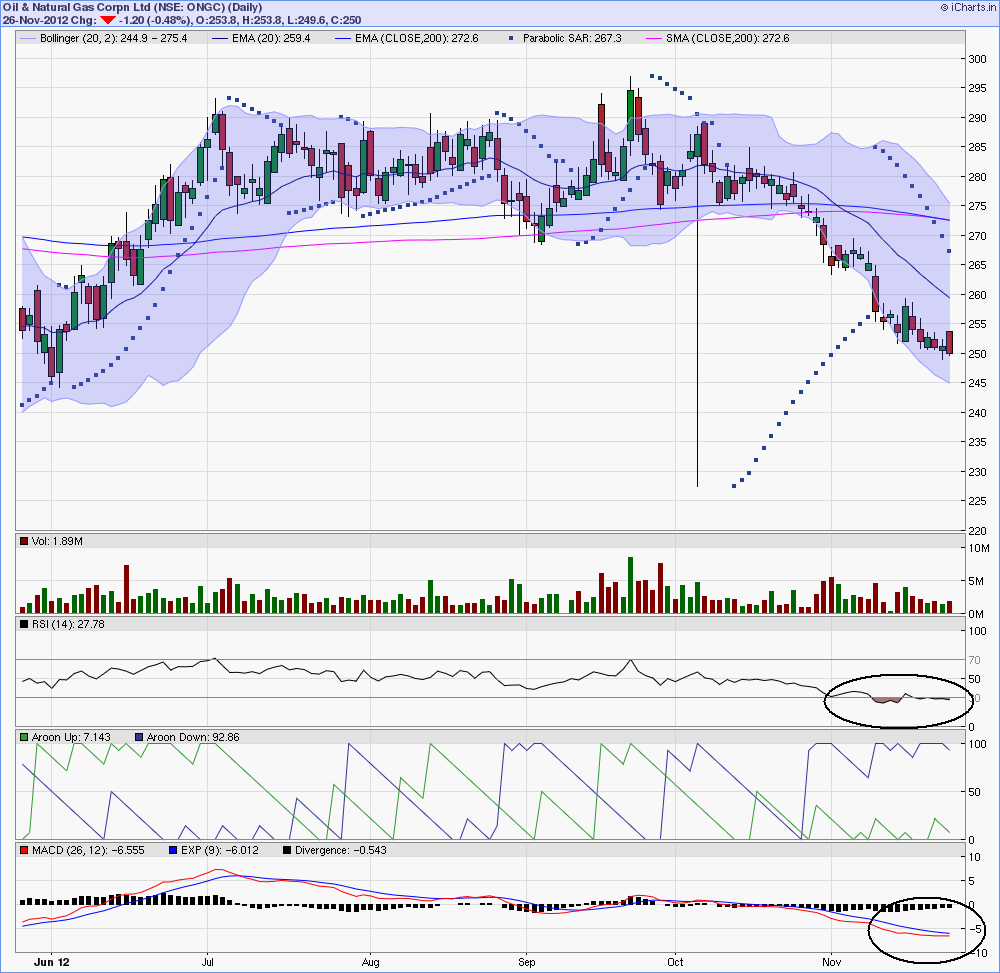Image resolution: width=1000 pixels, height=973 pixels.
Task: Click the 'Aroon Up: 7.143' label
Action: point(71,737)
